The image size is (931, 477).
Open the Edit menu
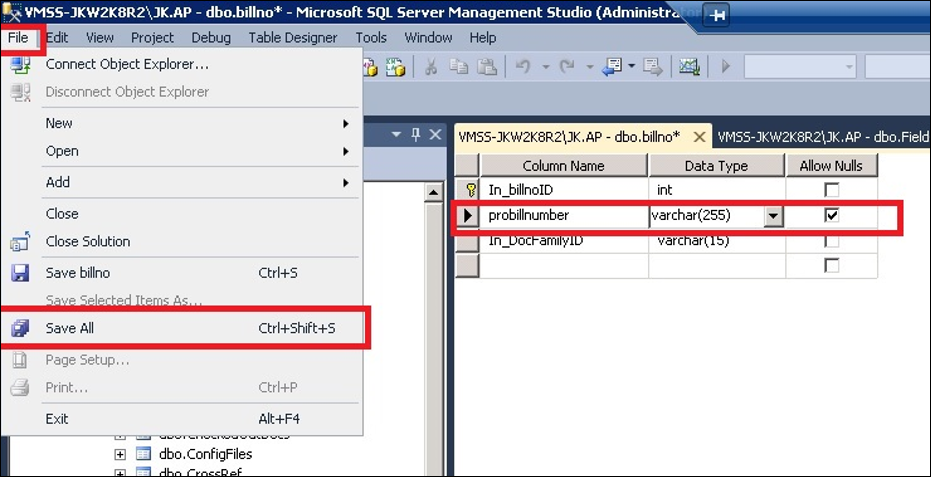pos(57,37)
